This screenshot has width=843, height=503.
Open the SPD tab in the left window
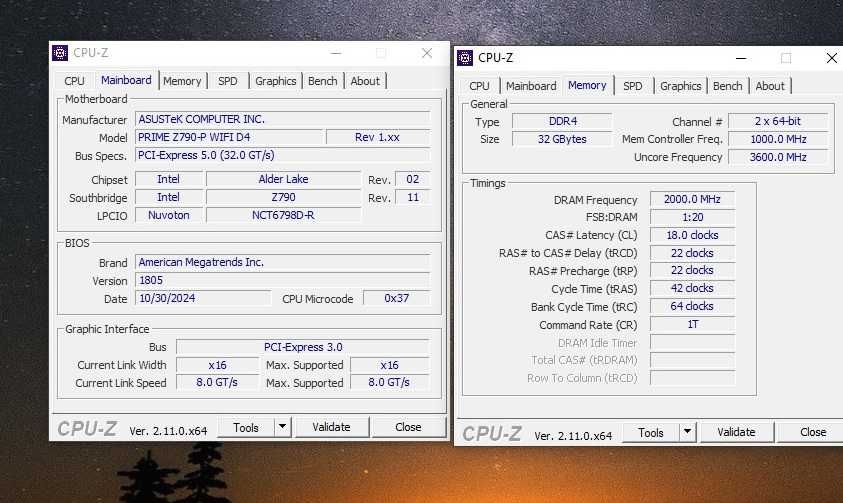click(x=227, y=81)
